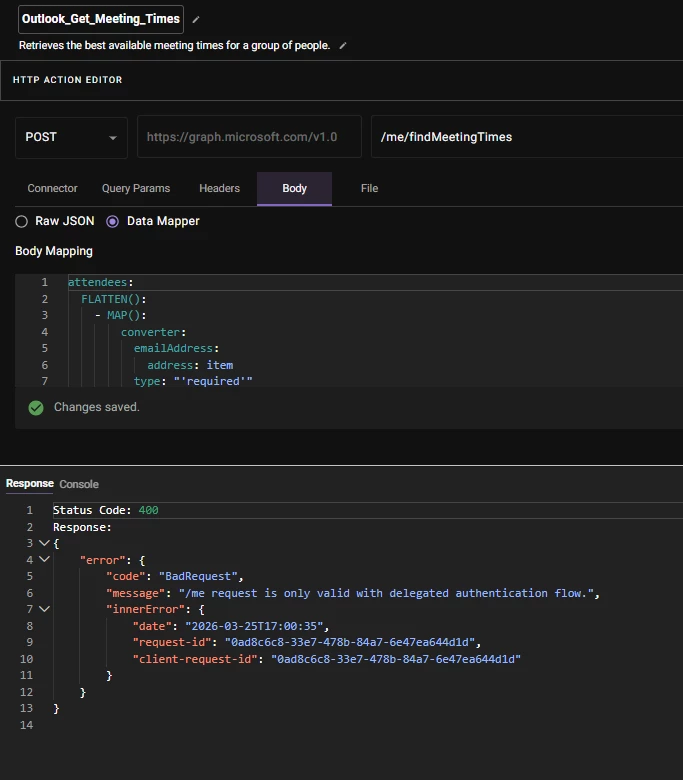Collapse the "innerError" object on line 7
The image size is (683, 780).
click(x=44, y=609)
